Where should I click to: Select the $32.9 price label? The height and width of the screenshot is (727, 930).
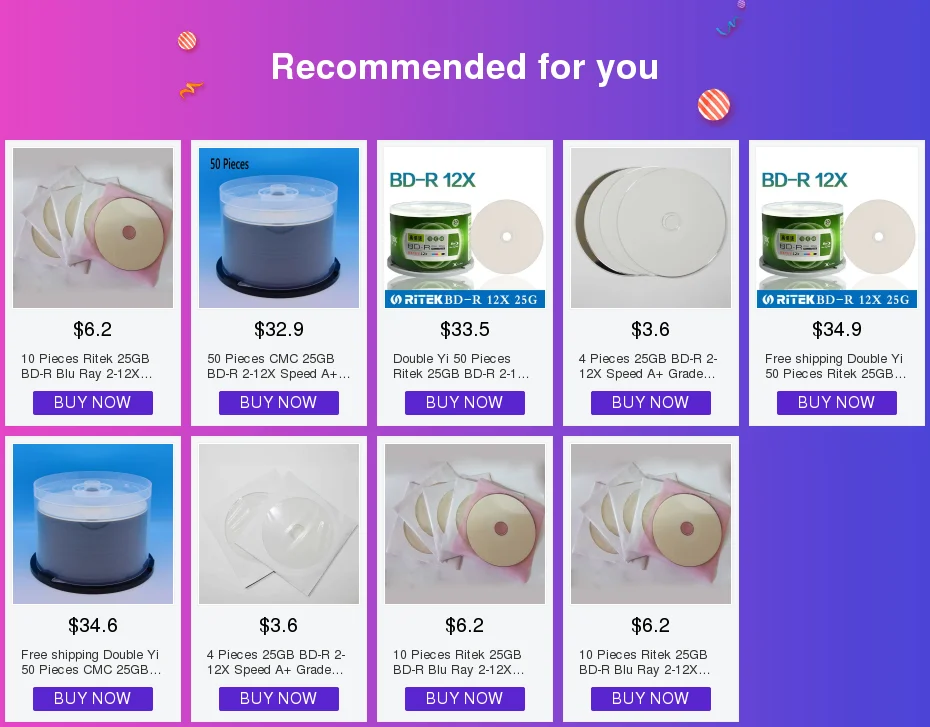click(x=279, y=329)
